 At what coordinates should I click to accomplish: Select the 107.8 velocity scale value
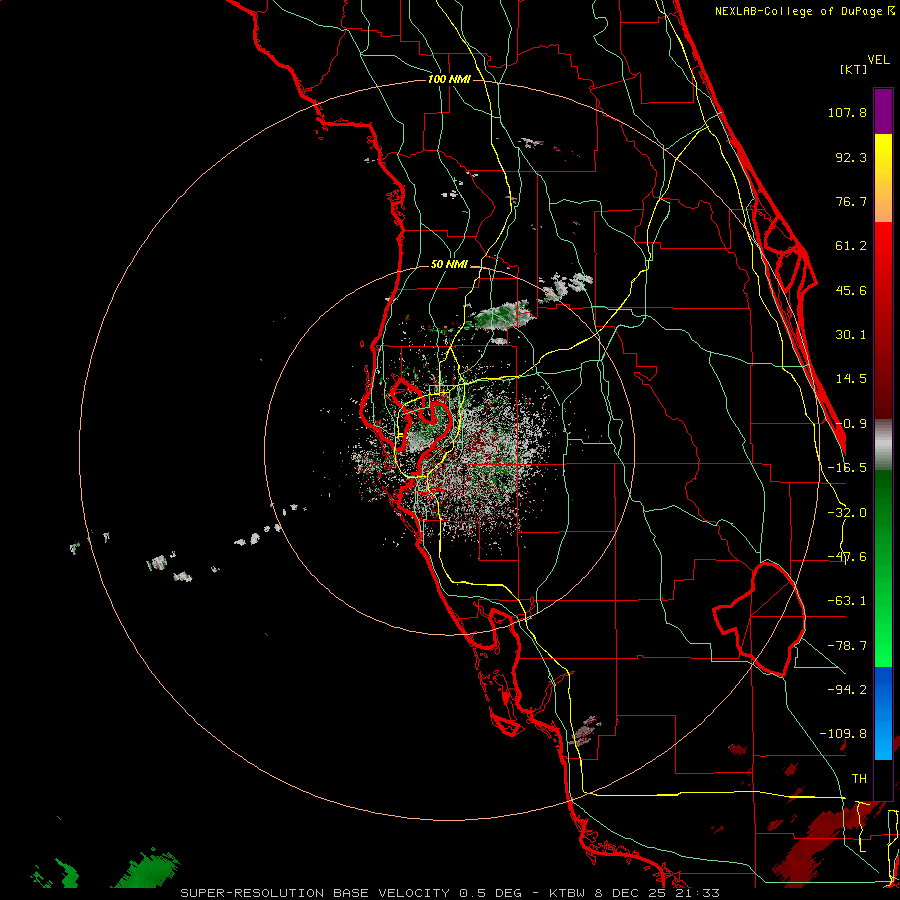847,112
